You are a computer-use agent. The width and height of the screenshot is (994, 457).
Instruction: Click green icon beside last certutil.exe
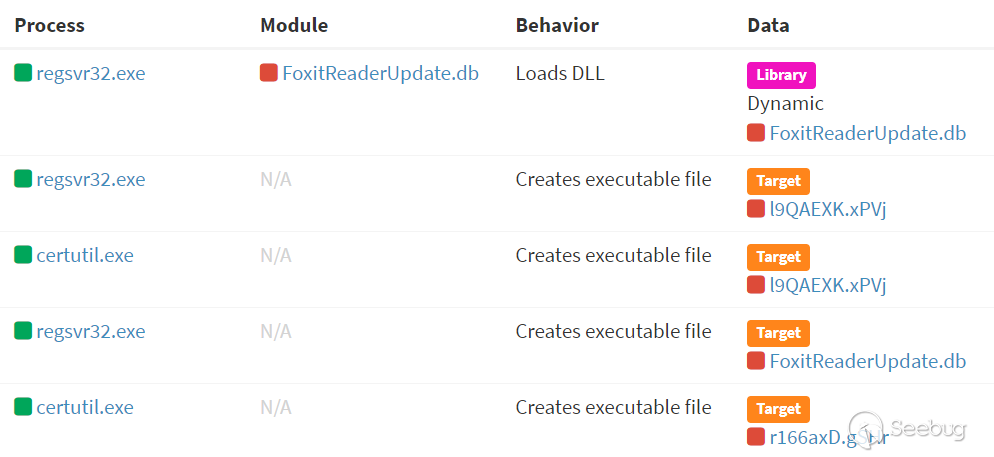(23, 406)
